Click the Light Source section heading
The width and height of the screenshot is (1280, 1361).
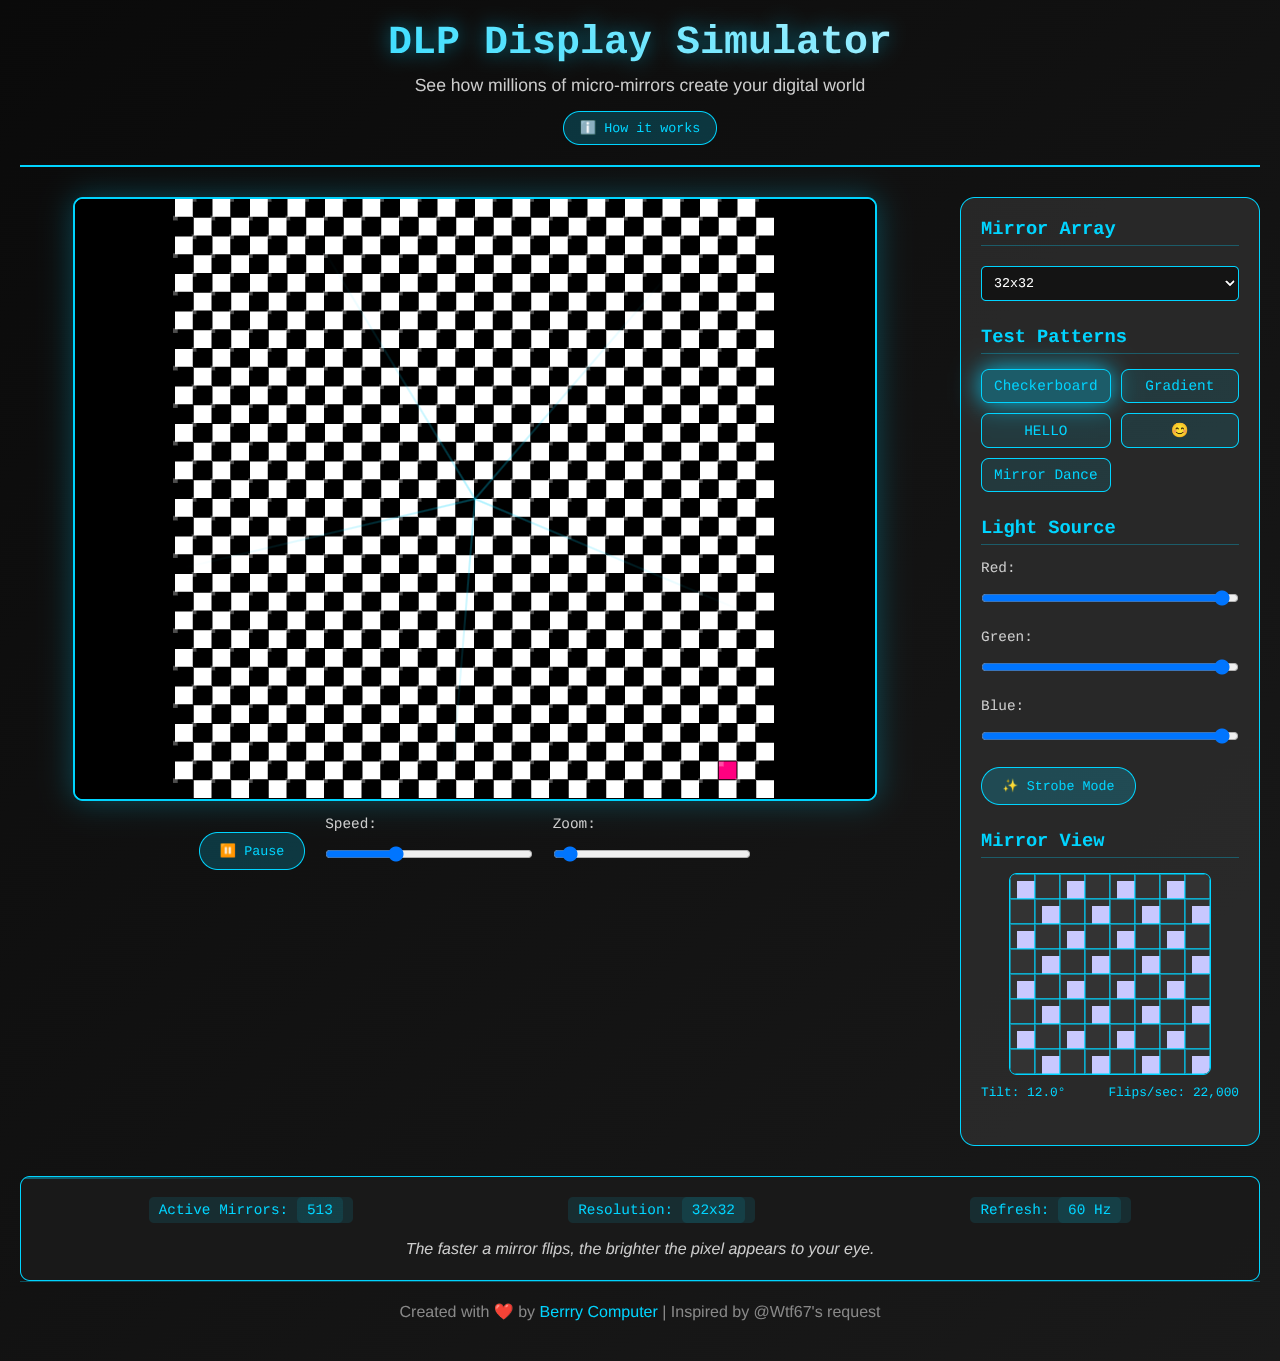(x=1048, y=527)
